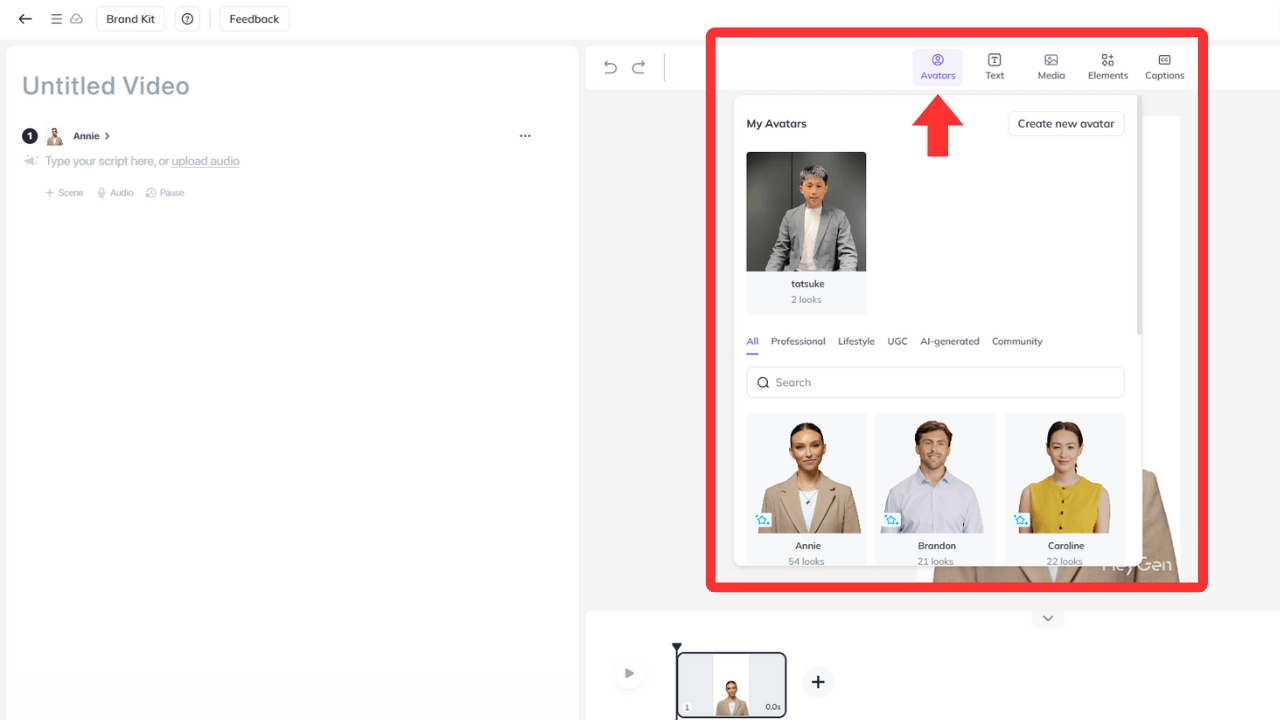Click the "54 looks" text under Annie
Screen dimensions: 1280x720
[x=806, y=562]
